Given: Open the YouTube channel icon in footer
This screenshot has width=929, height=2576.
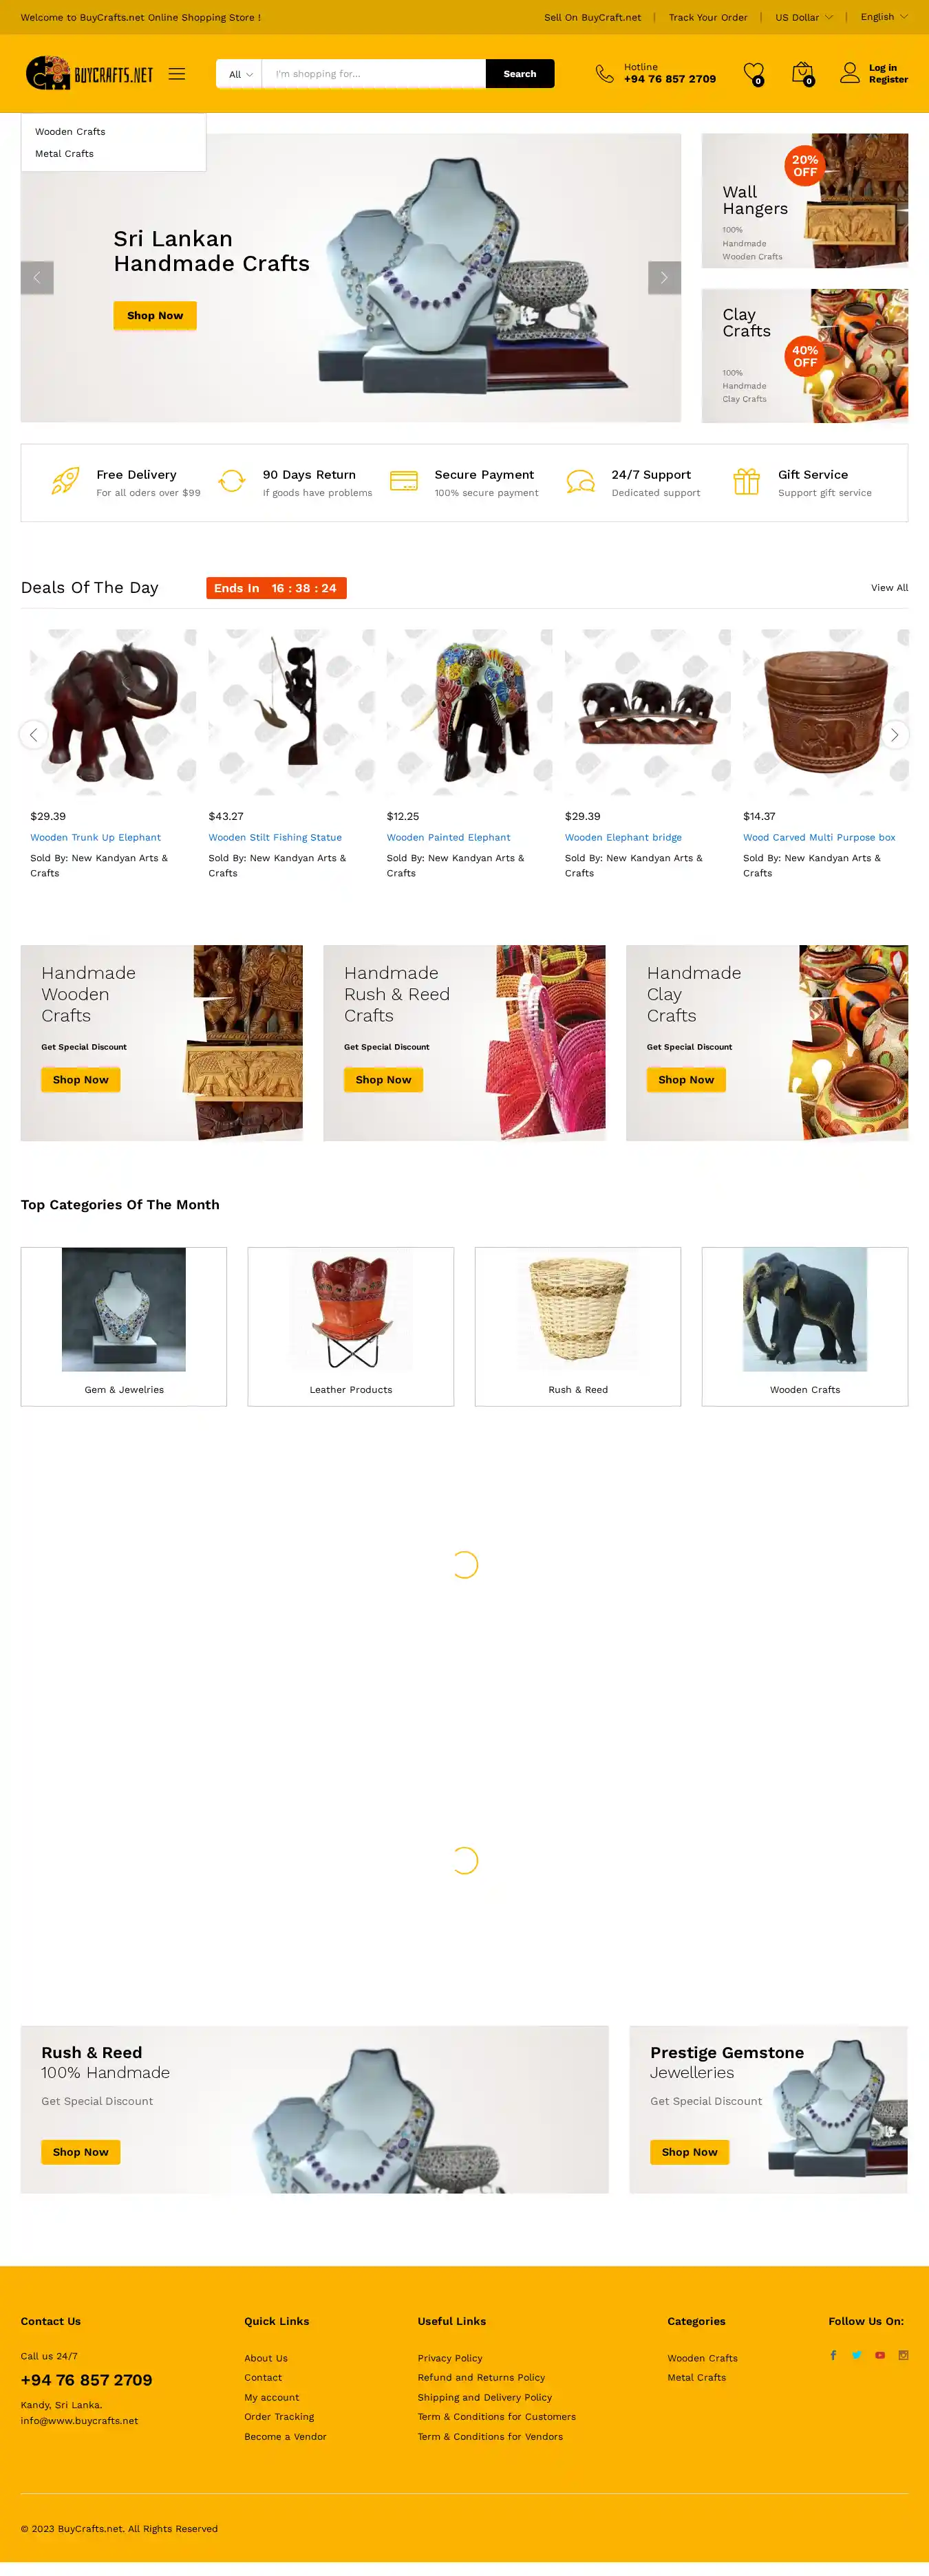Looking at the screenshot, I should [880, 2355].
